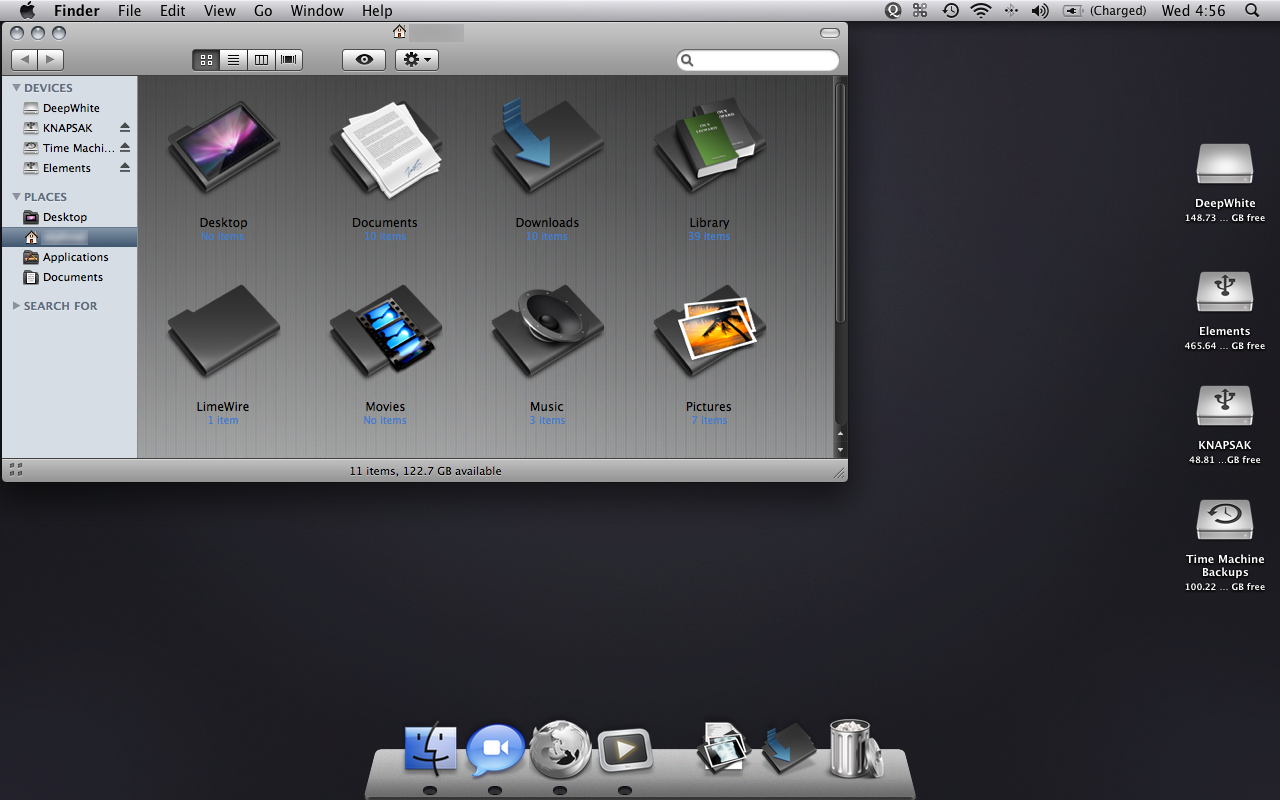Launch iChat from the Dock
The height and width of the screenshot is (800, 1280).
pyautogui.click(x=495, y=750)
